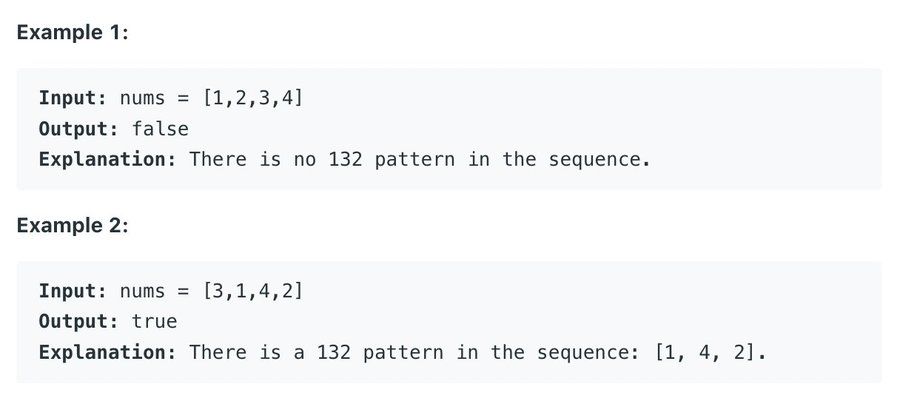This screenshot has width=900, height=401.
Task: Click the Explanation label in Example 1
Action: click(107, 159)
